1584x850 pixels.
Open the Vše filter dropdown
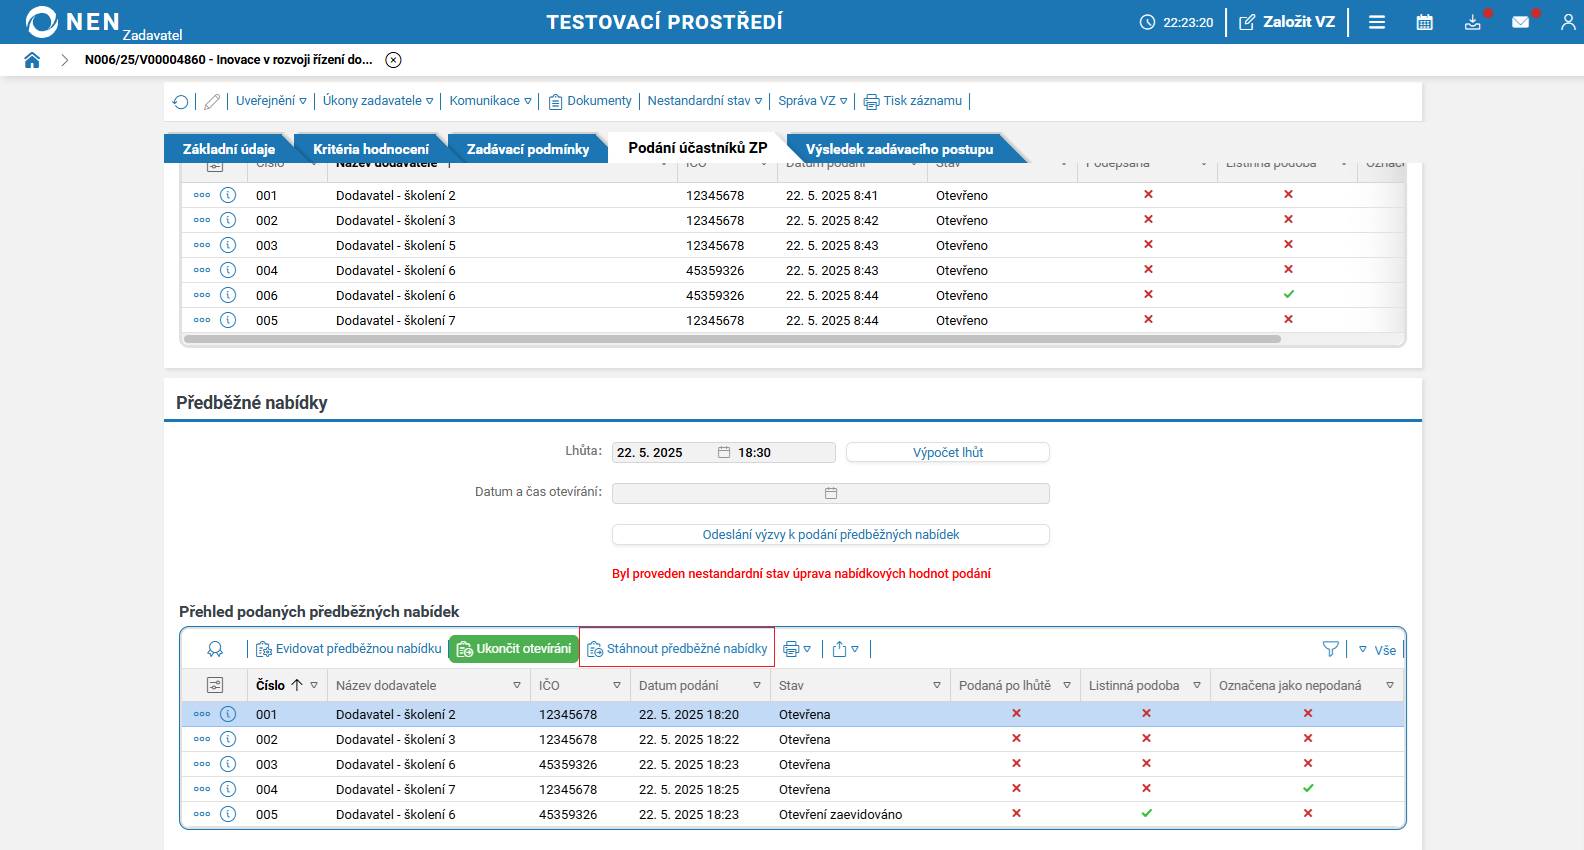[x=1377, y=650]
